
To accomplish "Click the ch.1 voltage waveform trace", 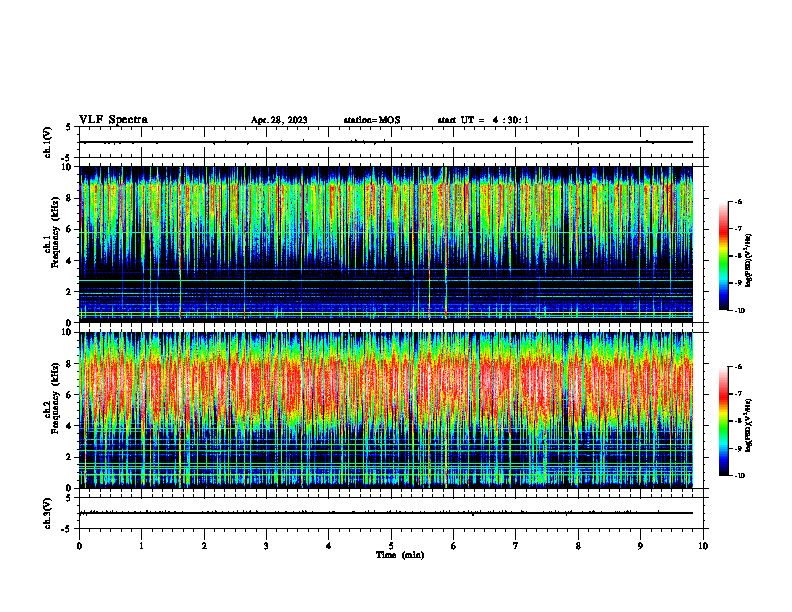I will (386, 142).
